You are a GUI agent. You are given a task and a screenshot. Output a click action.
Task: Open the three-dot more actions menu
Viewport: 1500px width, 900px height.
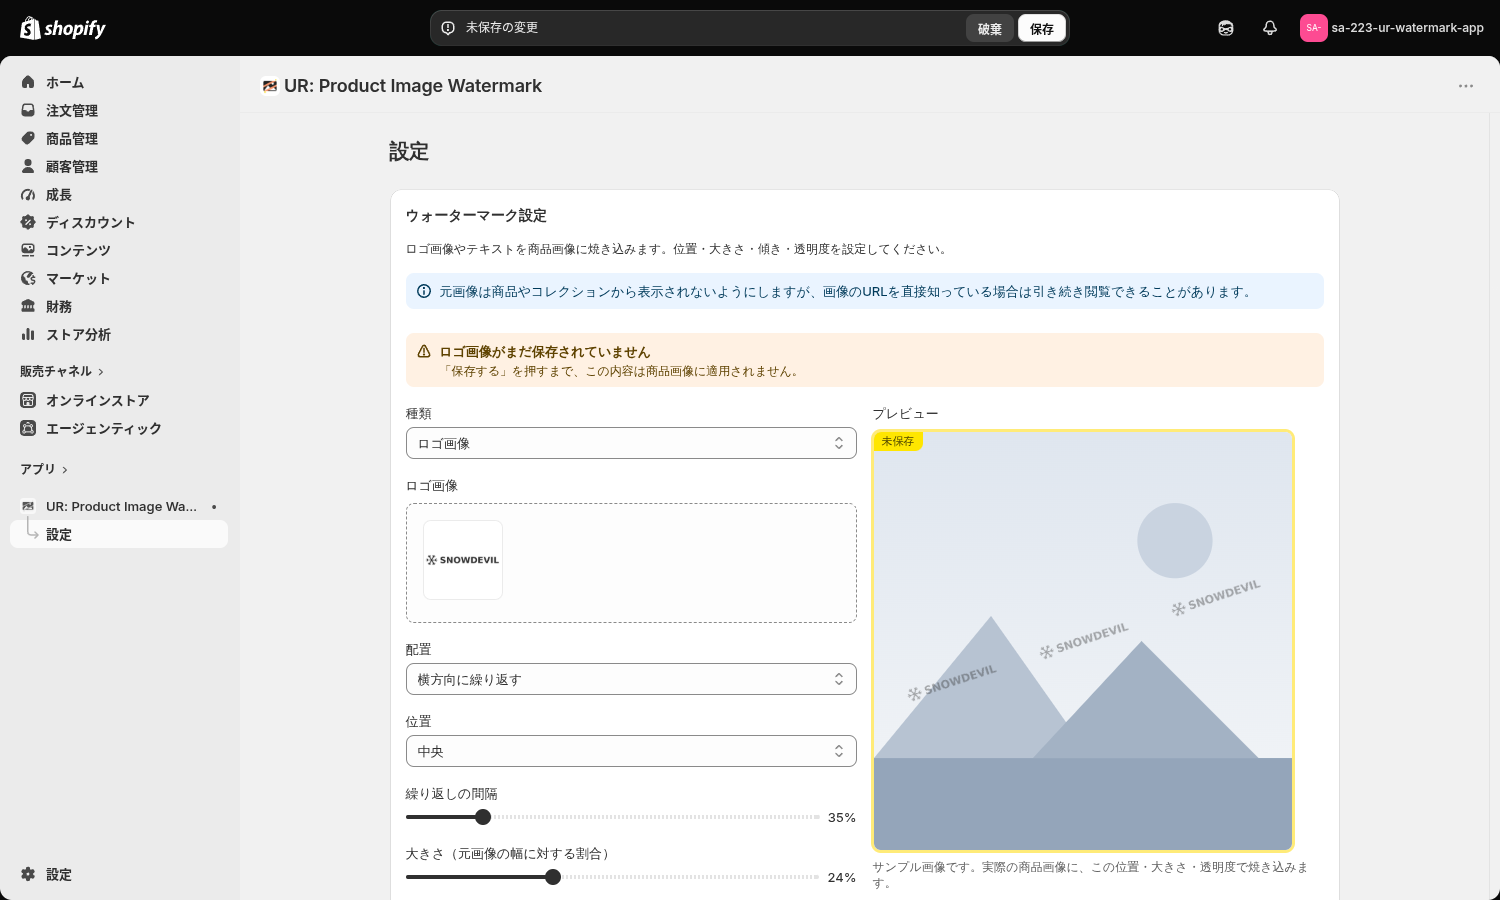[x=1466, y=86]
